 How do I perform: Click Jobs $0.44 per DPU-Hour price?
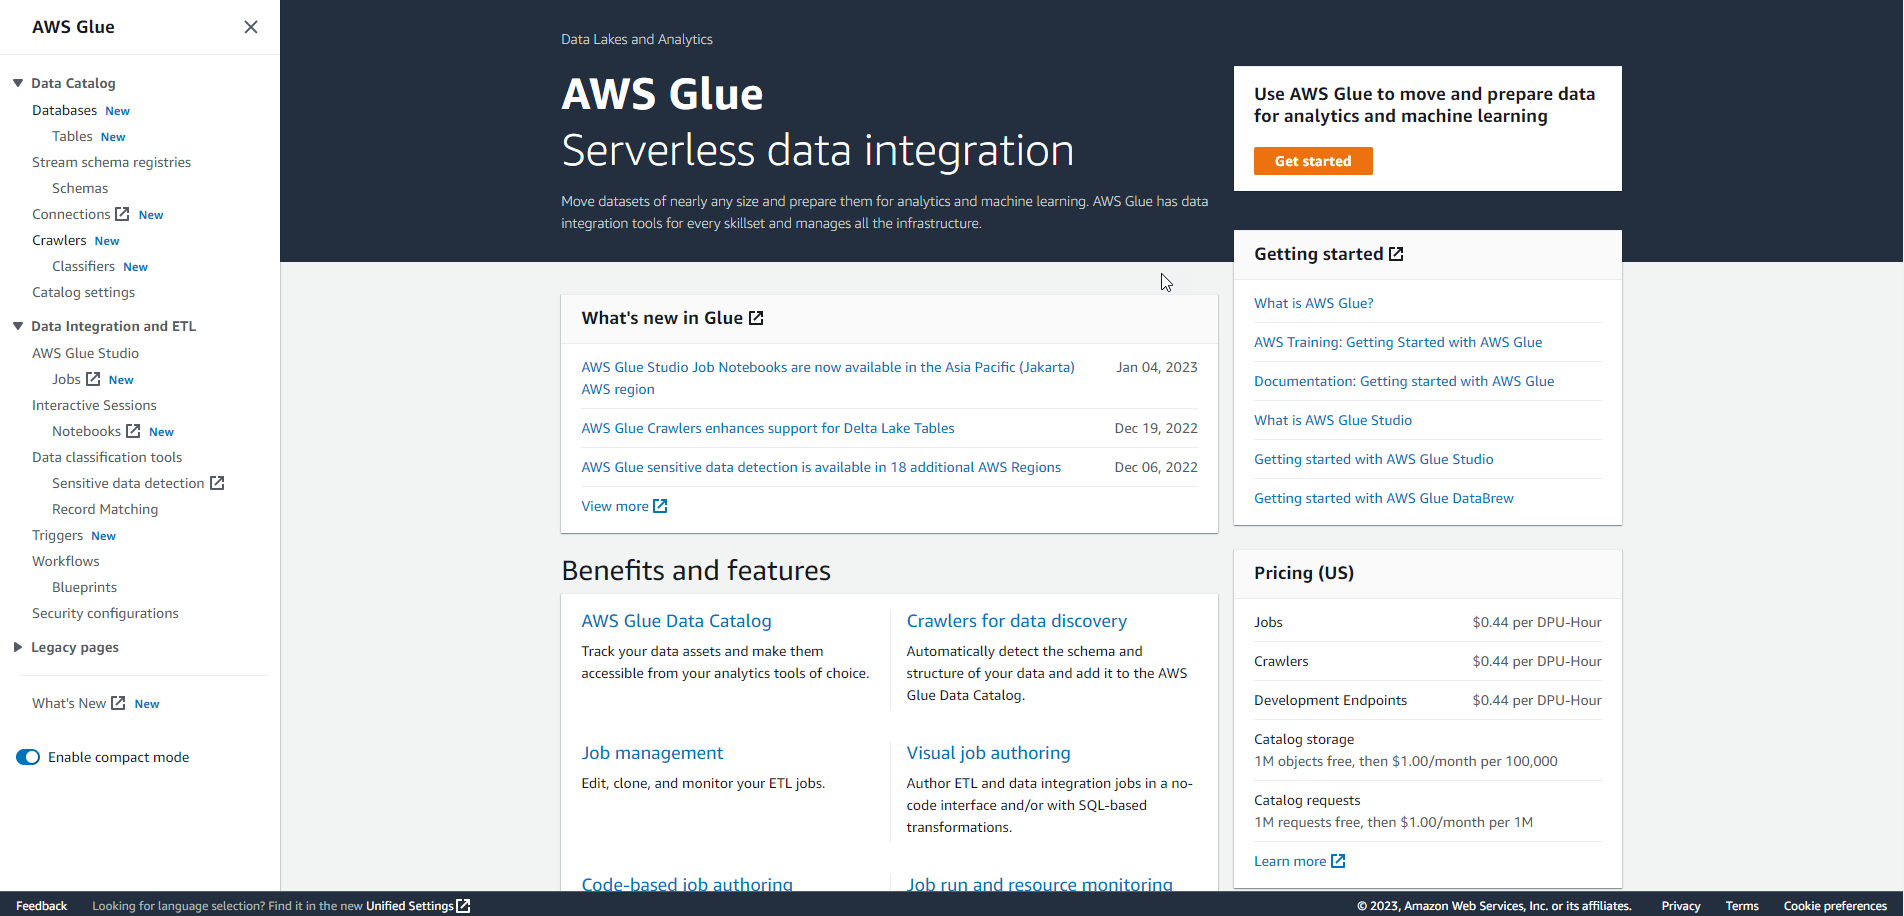click(x=1537, y=622)
